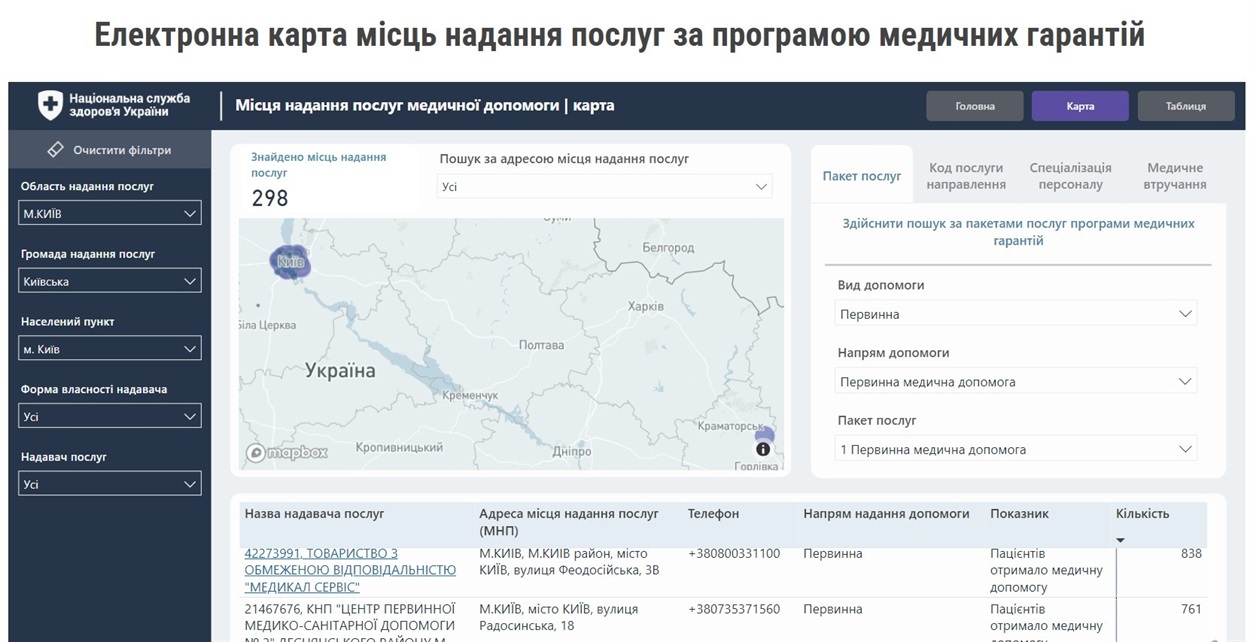Expand the Форма власності надавача dropdown
This screenshot has width=1250, height=642.
point(110,416)
